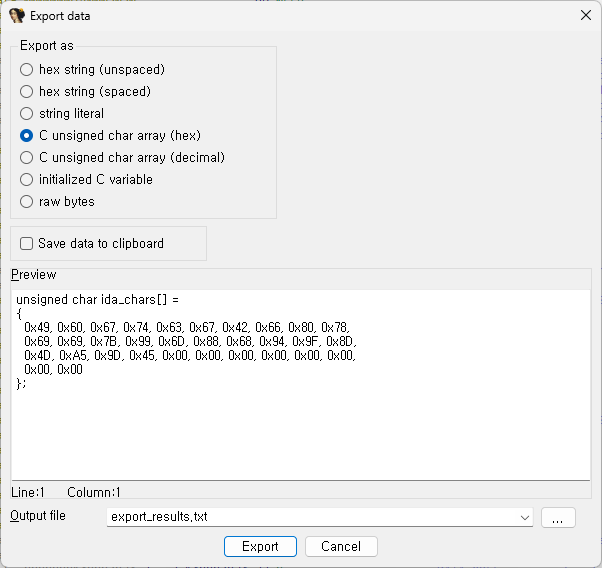Viewport: 602px width, 568px height.
Task: Choose the string literal export format
Action: coord(27,114)
